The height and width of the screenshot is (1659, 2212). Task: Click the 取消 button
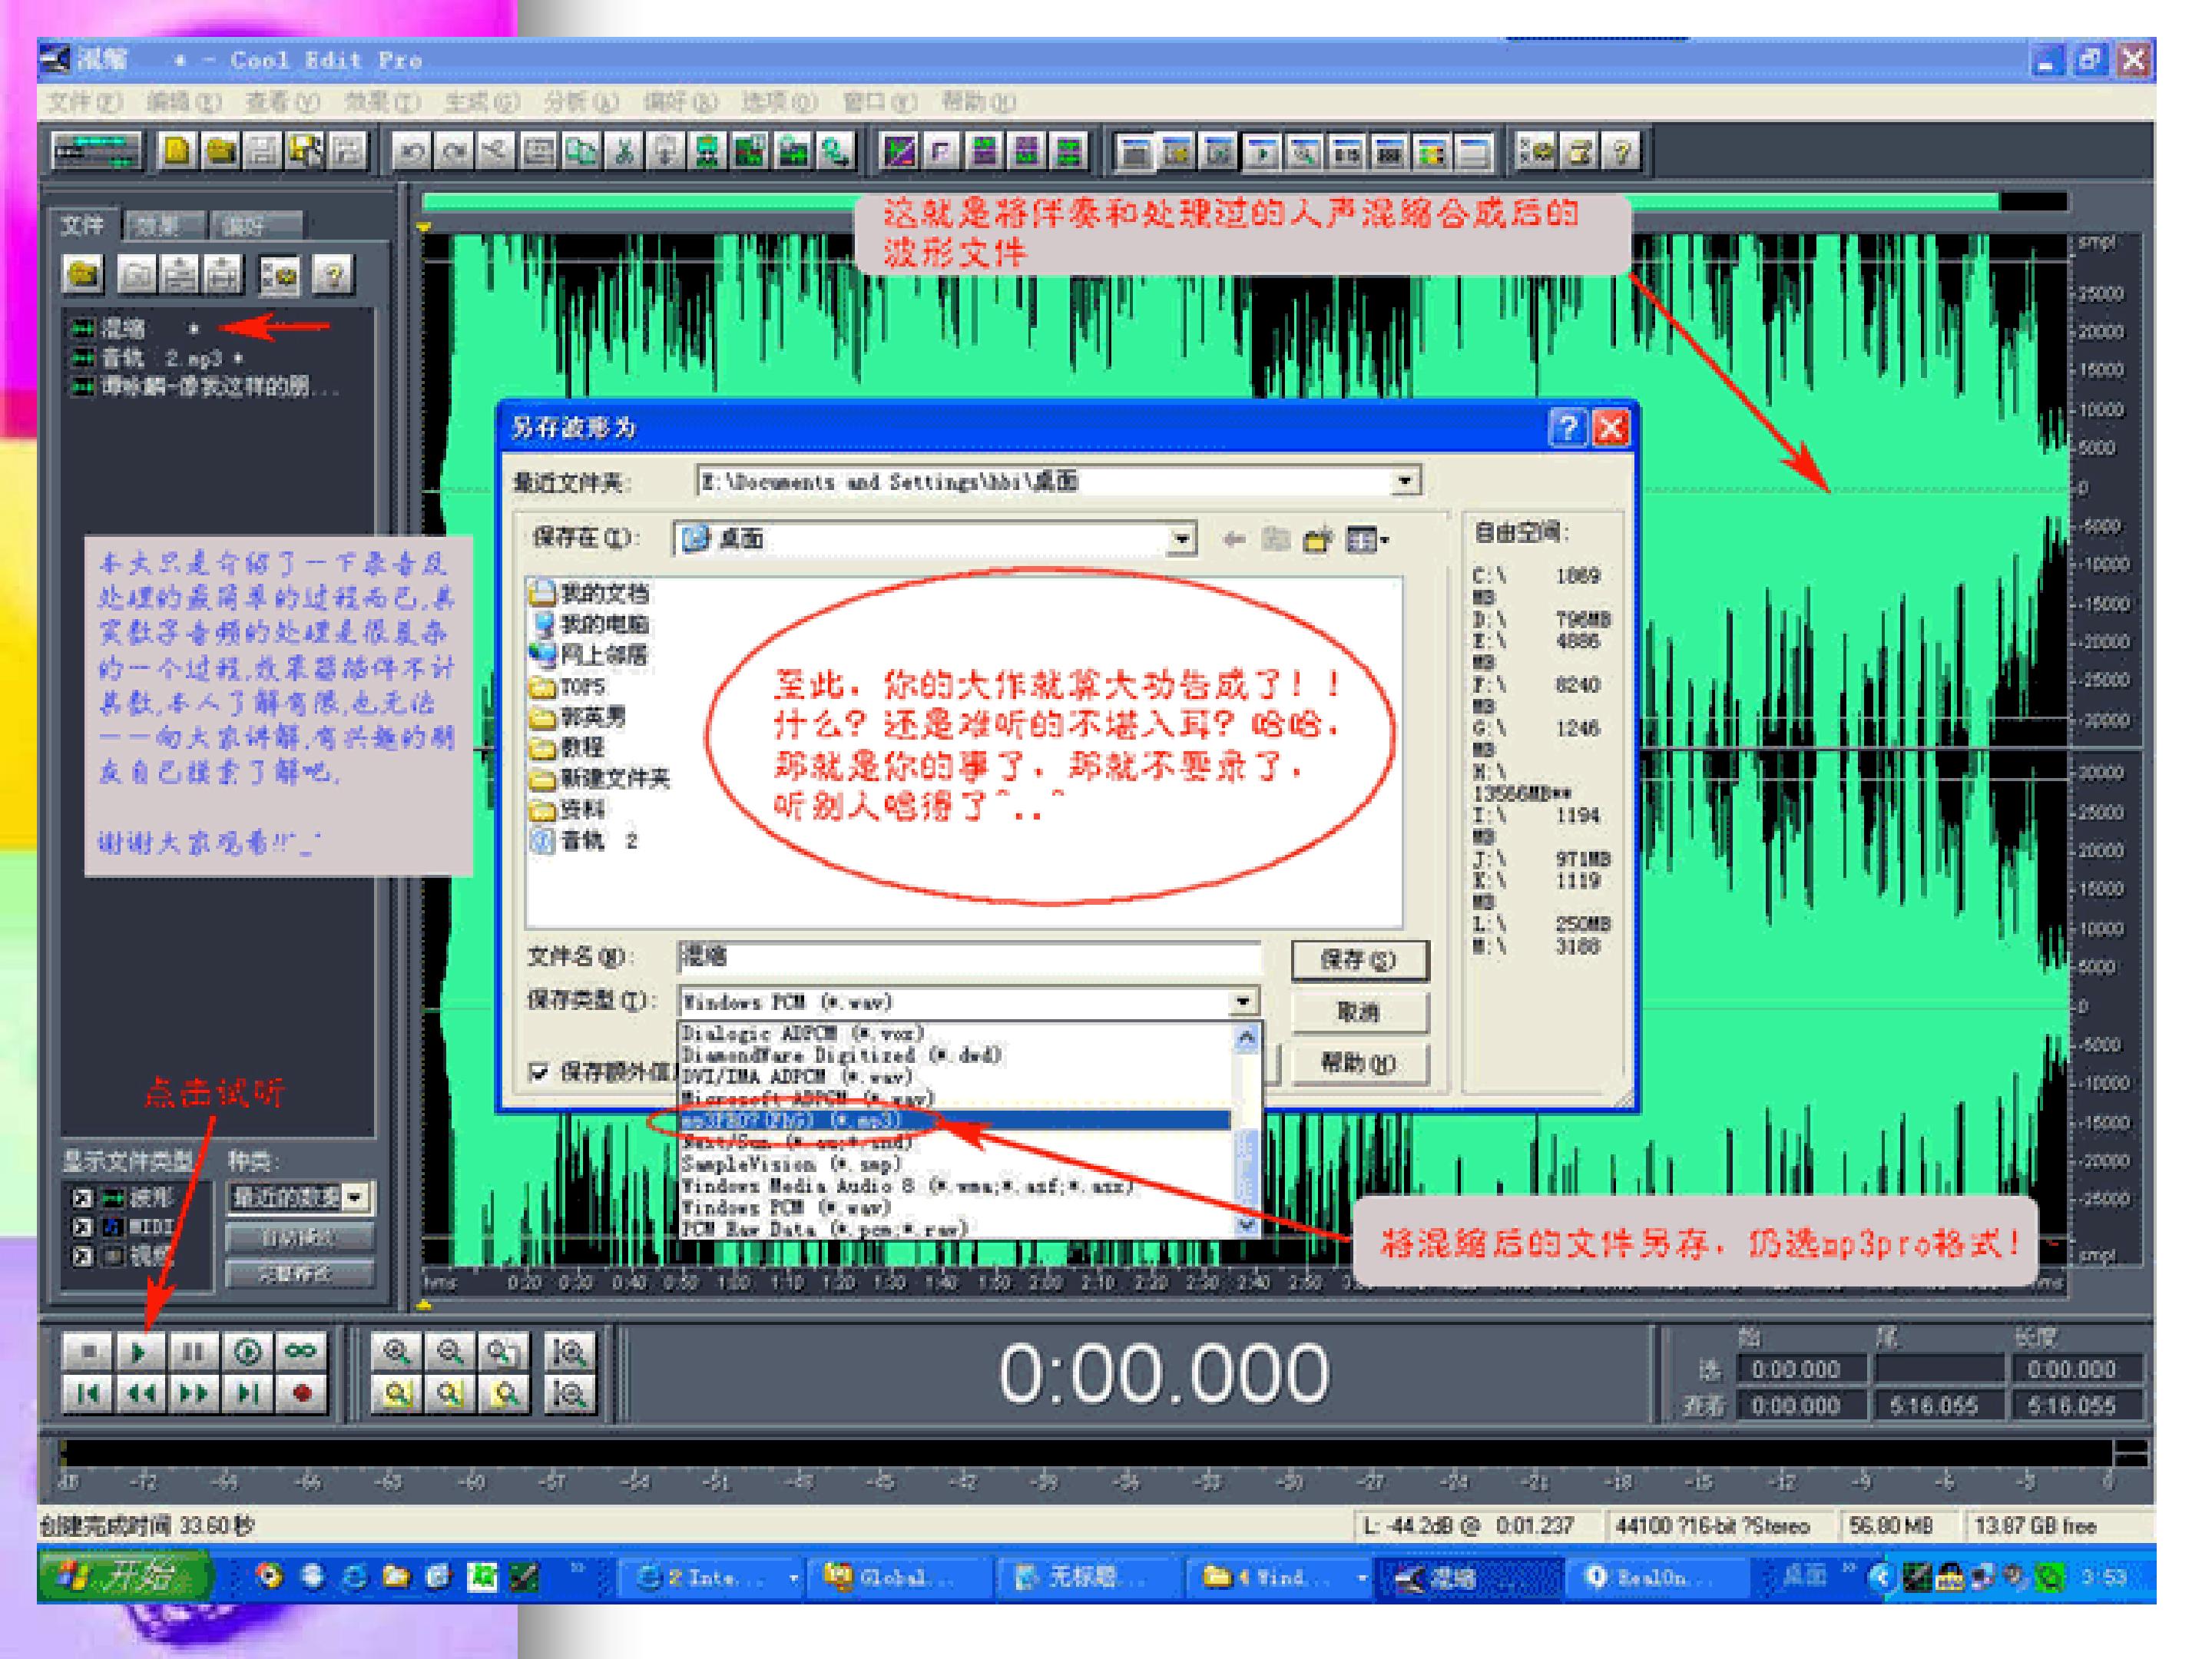pyautogui.click(x=1359, y=1012)
